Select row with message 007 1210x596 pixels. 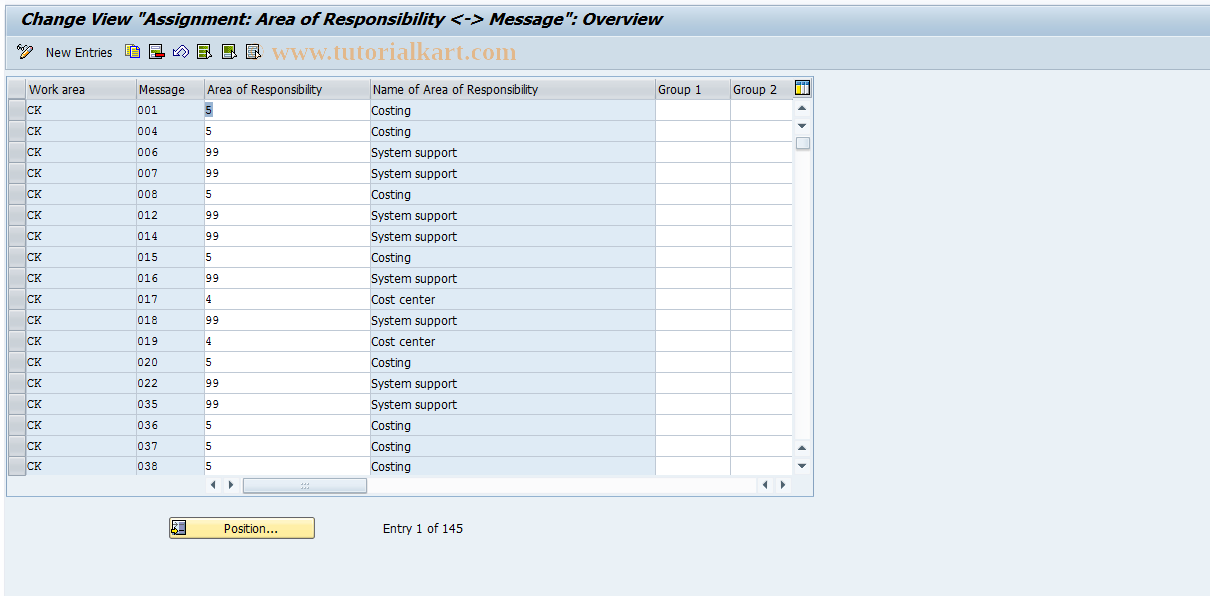(17, 173)
